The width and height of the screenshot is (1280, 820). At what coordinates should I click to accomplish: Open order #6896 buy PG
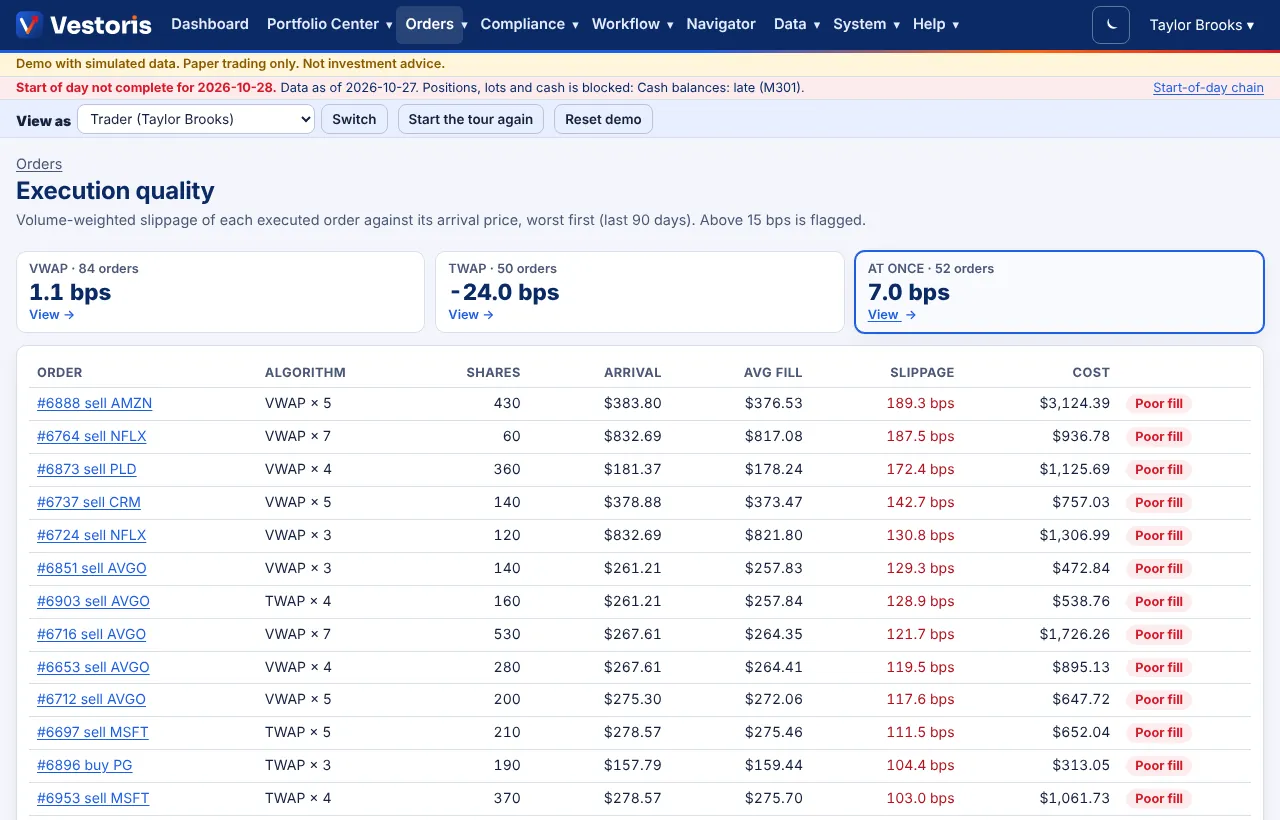85,765
